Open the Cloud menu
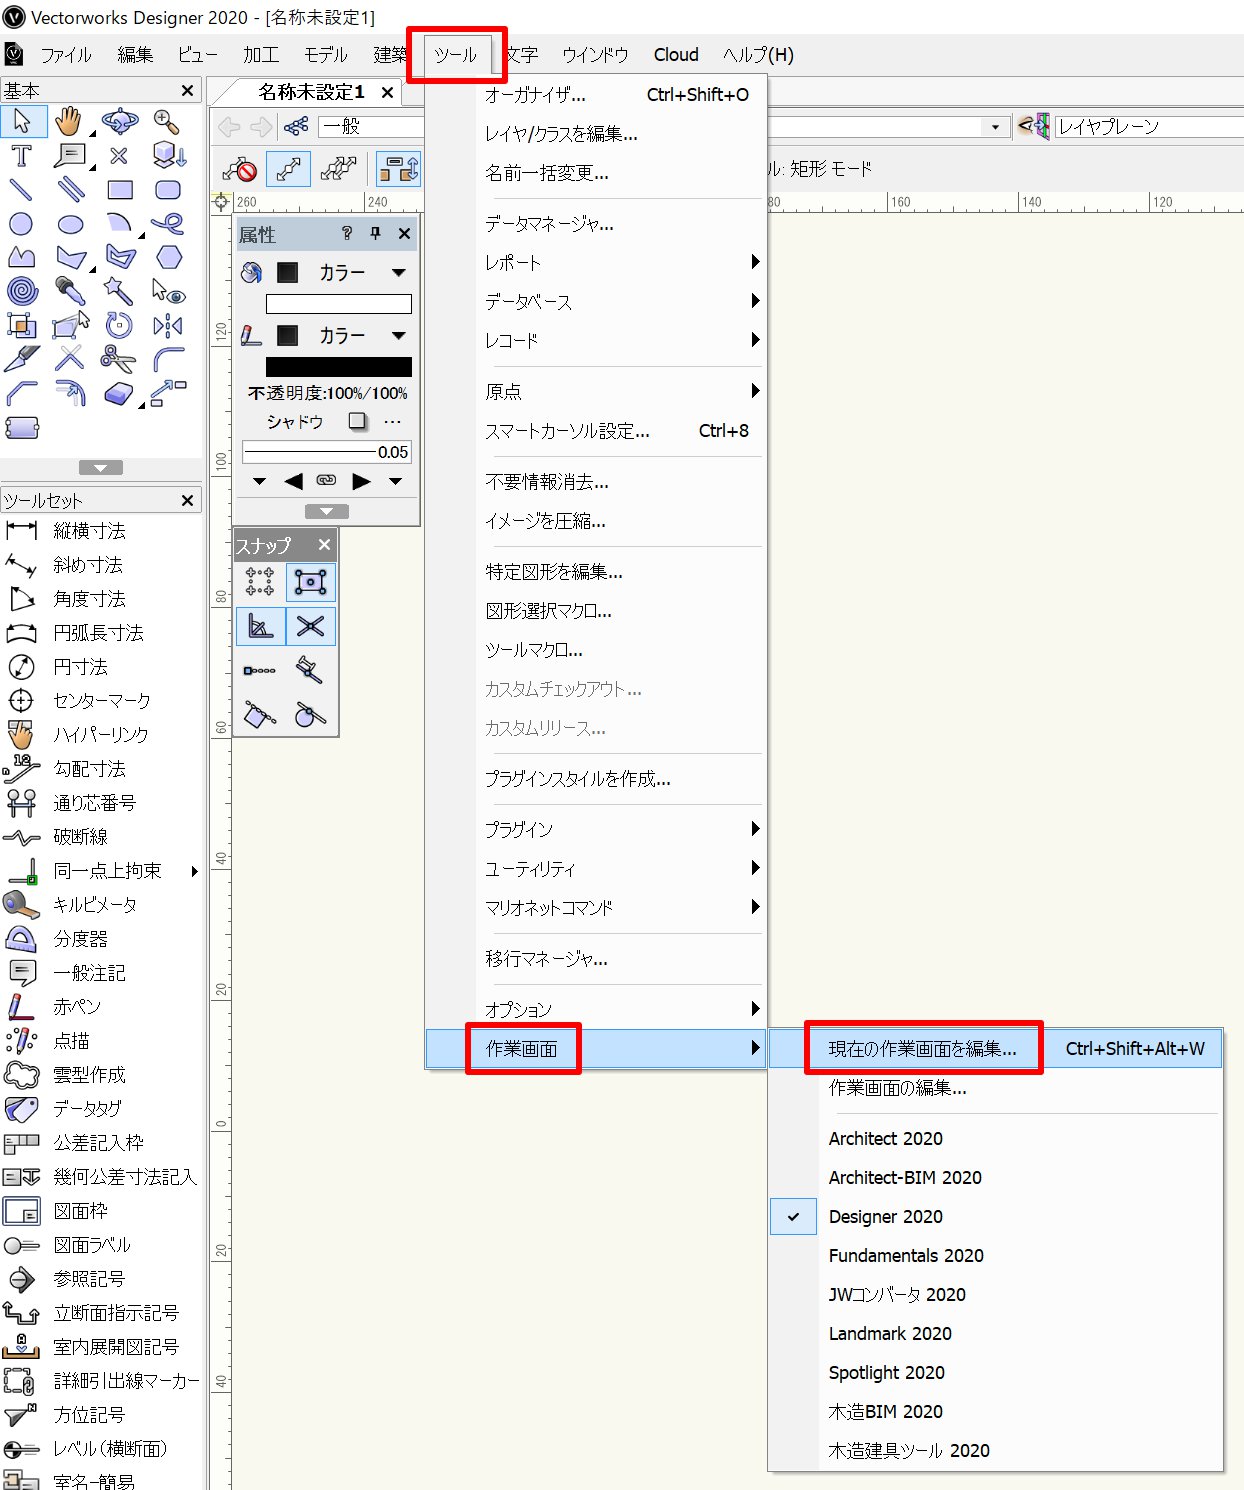Viewport: 1244px width, 1490px height. pyautogui.click(x=676, y=55)
